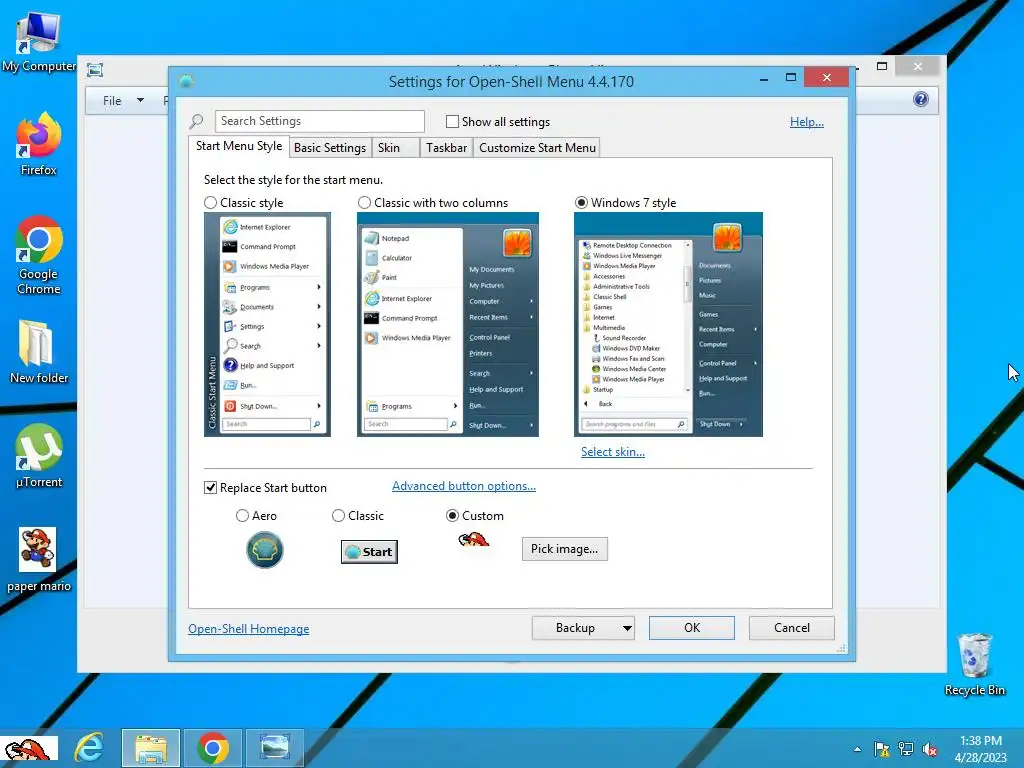Click the background window's title bar icon

pos(95,69)
